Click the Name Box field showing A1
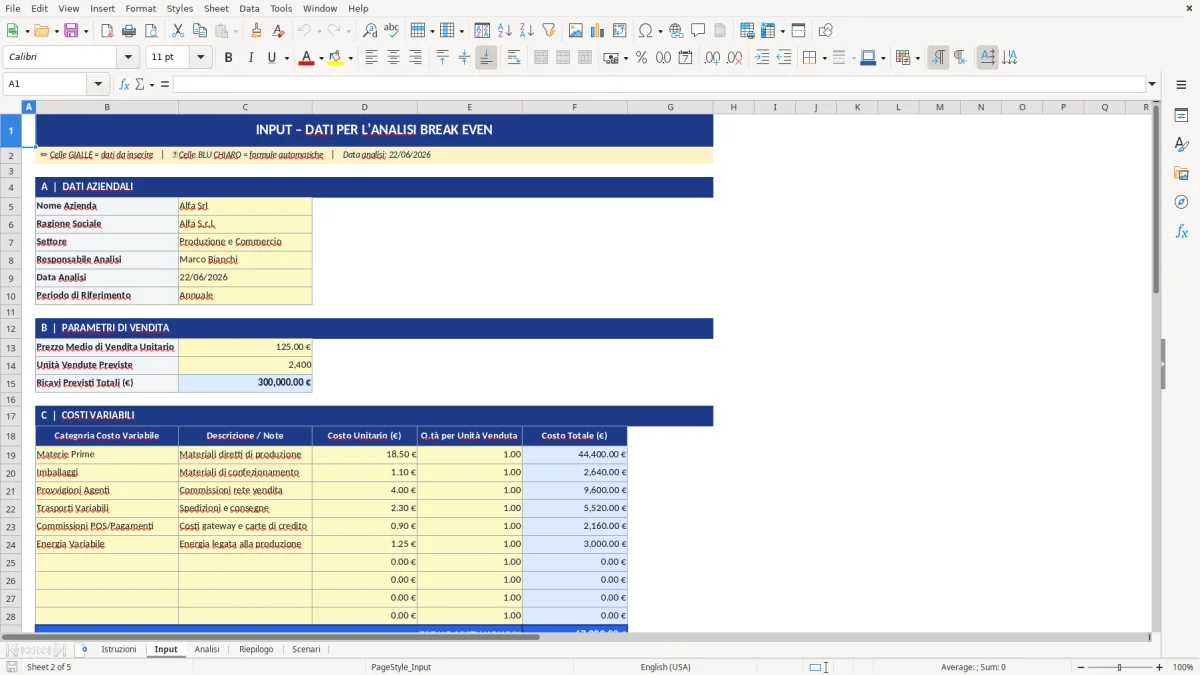This screenshot has height=675, width=1200. [45, 84]
